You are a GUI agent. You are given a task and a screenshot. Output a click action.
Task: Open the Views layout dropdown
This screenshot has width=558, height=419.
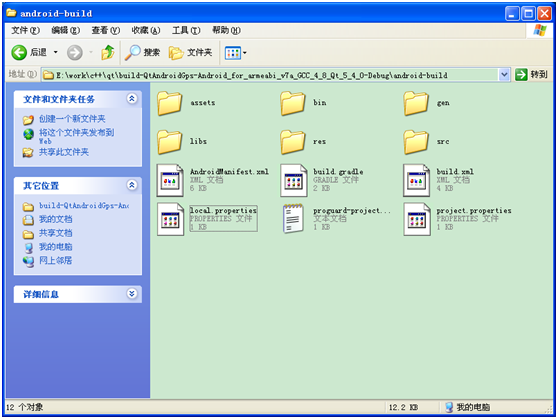[236, 53]
